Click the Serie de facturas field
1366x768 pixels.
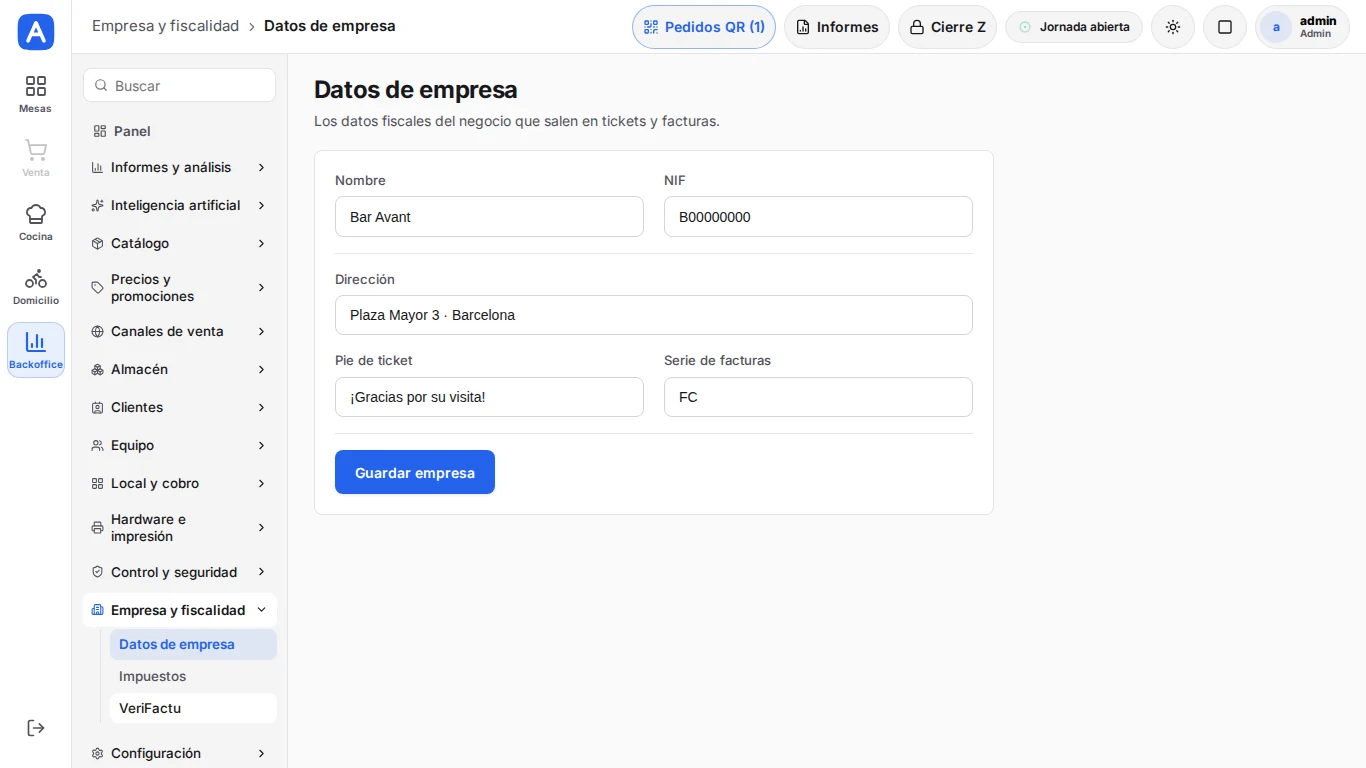[x=818, y=397]
